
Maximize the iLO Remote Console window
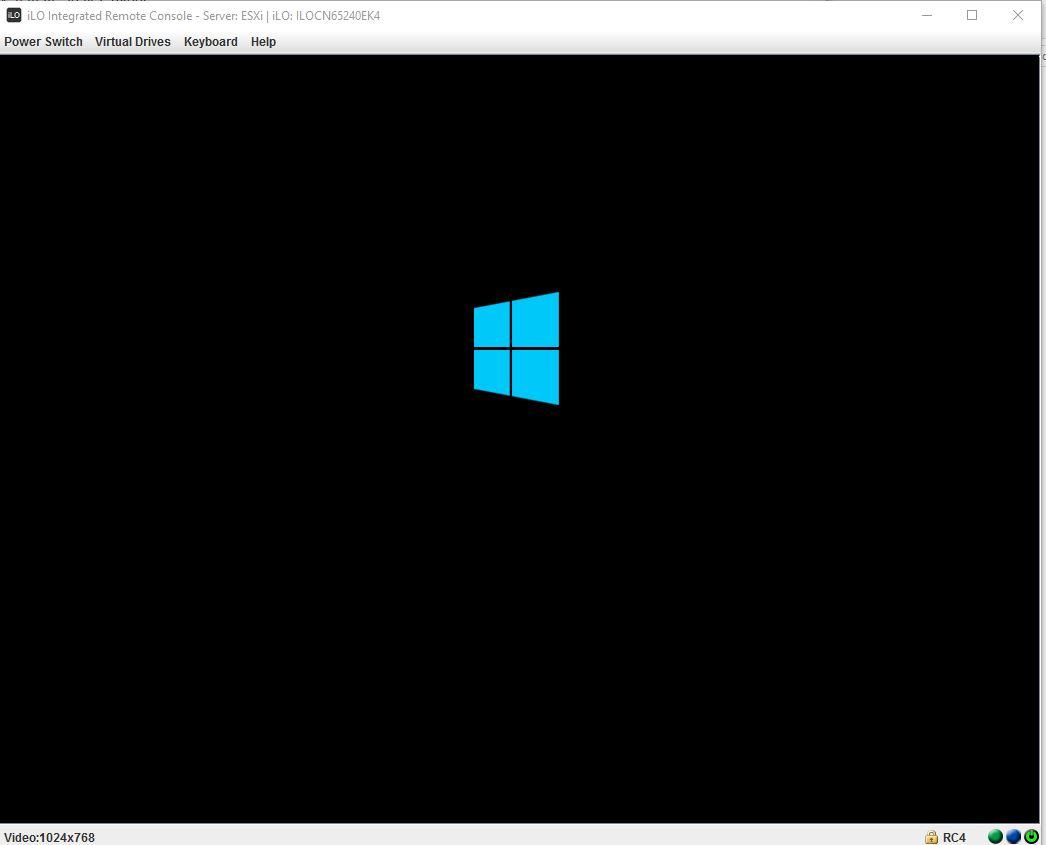972,15
